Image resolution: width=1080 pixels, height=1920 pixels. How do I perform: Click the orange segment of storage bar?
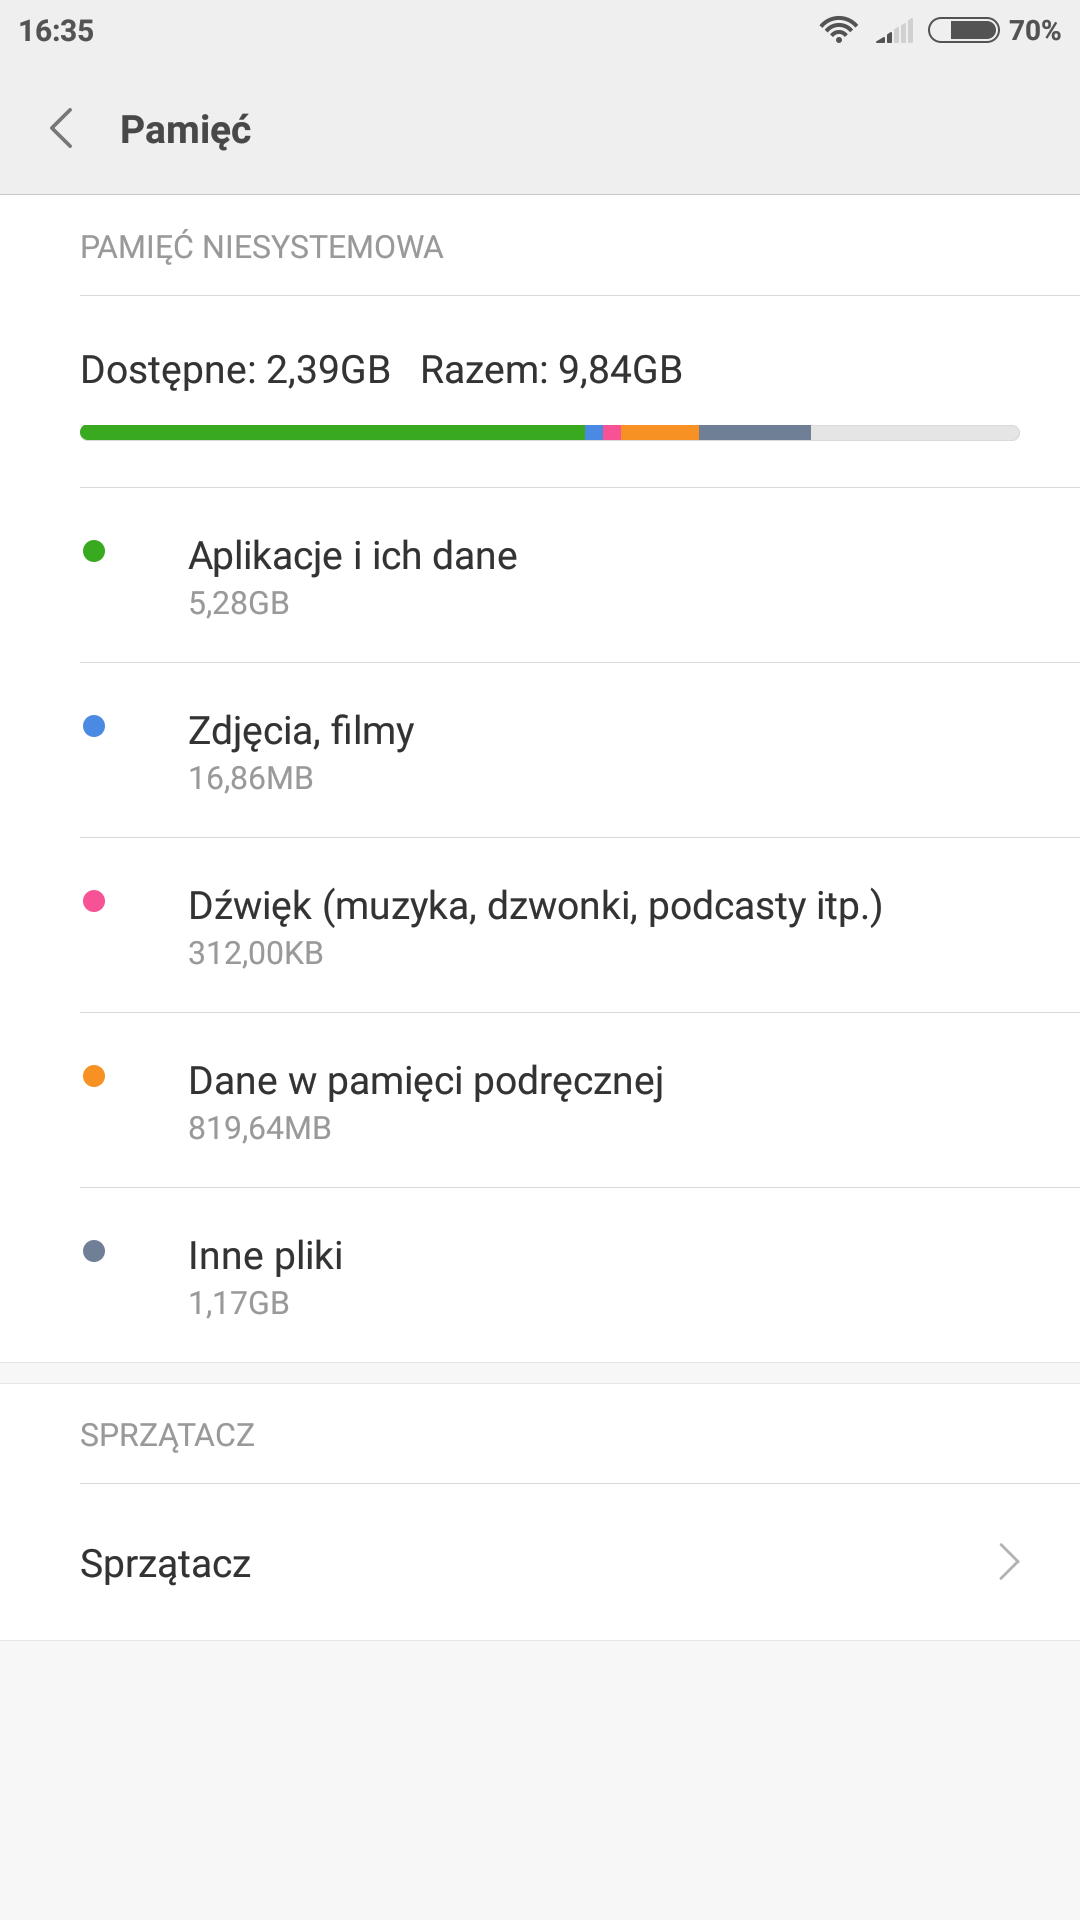[x=660, y=433]
